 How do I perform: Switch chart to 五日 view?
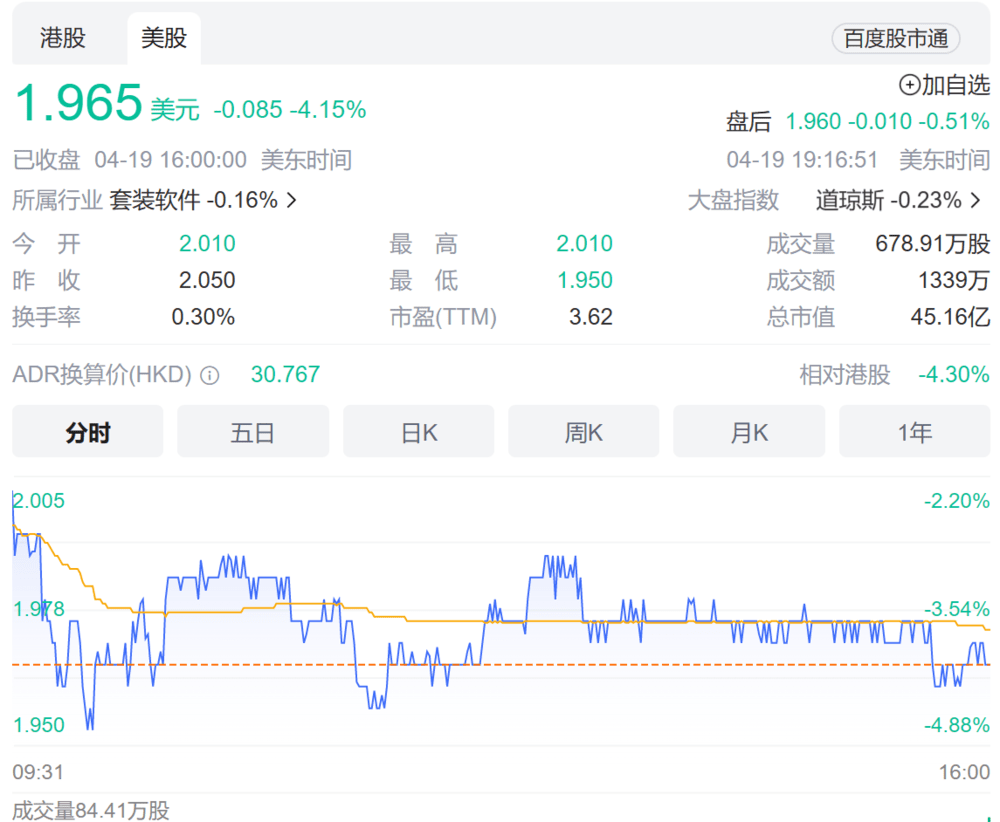pyautogui.click(x=252, y=432)
